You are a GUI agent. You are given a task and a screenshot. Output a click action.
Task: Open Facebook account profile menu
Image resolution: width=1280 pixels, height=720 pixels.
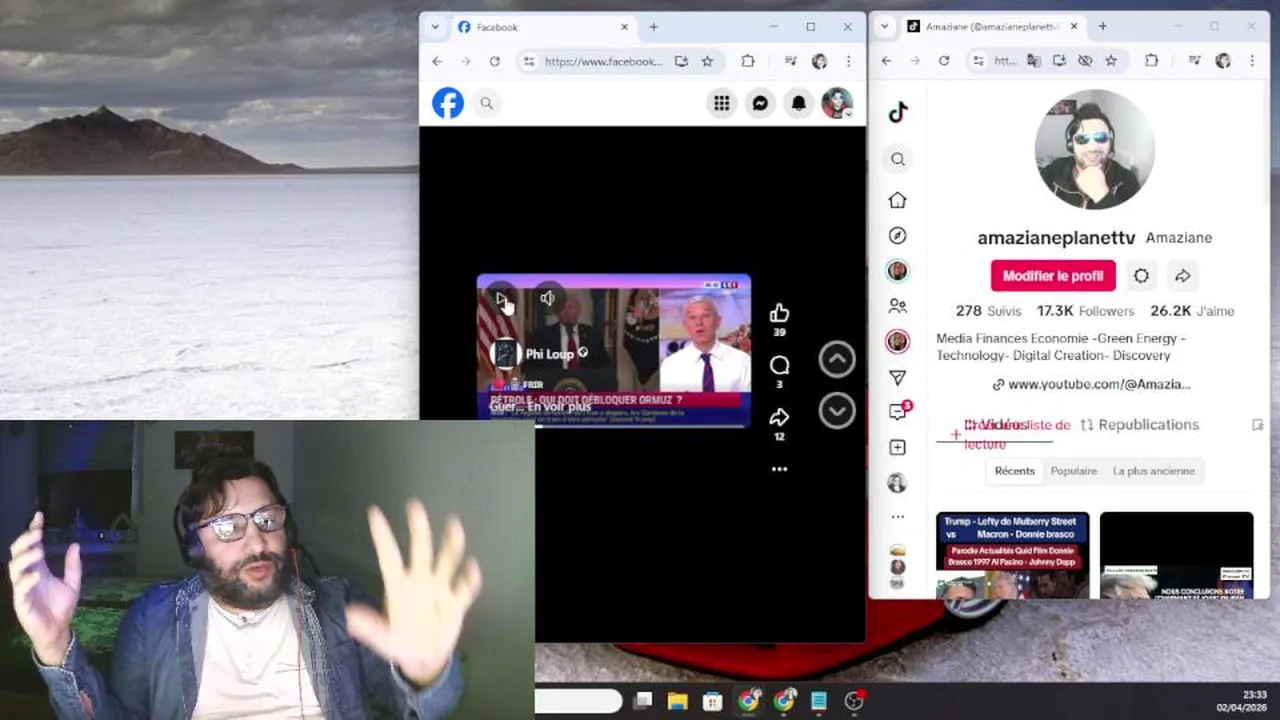click(837, 103)
